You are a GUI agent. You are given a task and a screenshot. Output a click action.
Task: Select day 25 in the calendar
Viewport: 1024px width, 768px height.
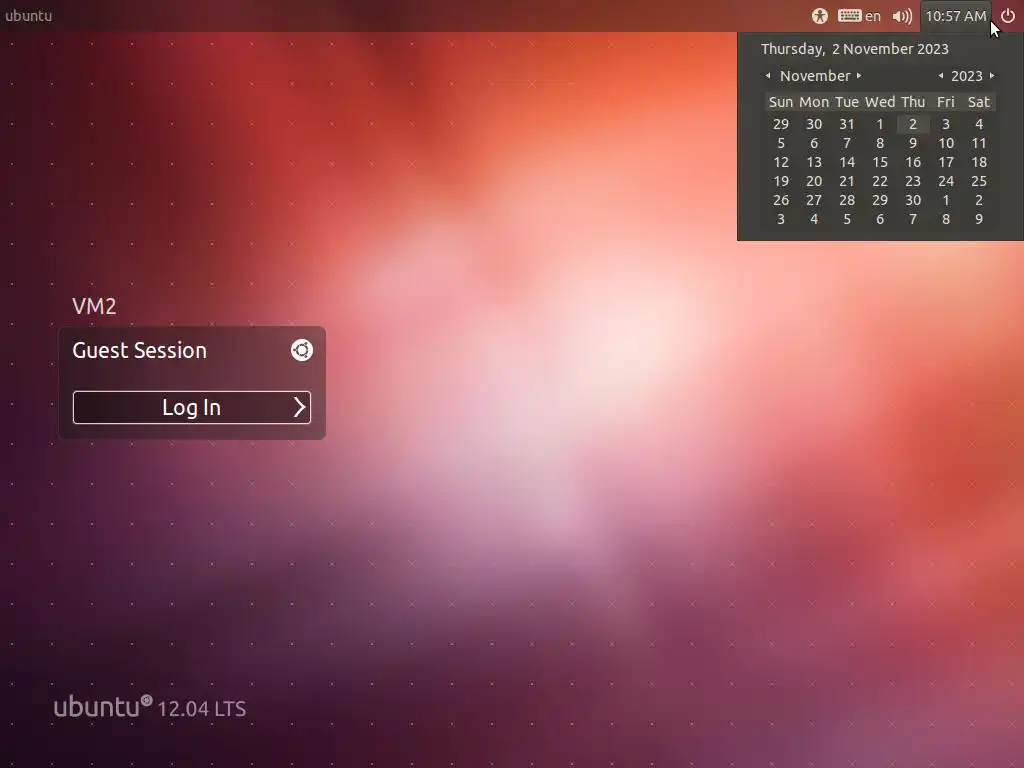point(979,181)
